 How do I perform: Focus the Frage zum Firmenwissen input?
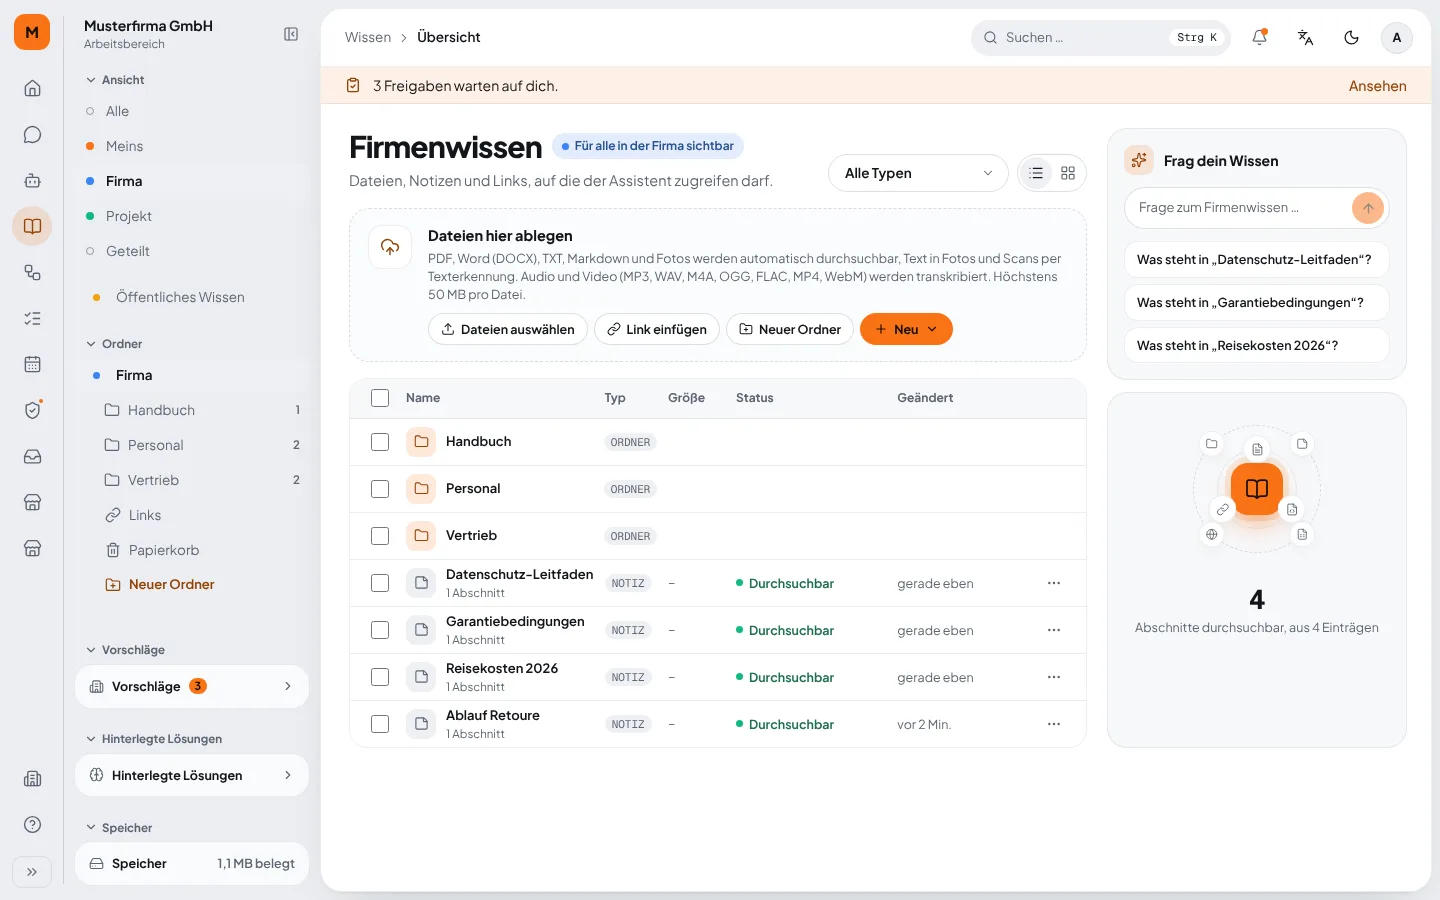(x=1240, y=208)
